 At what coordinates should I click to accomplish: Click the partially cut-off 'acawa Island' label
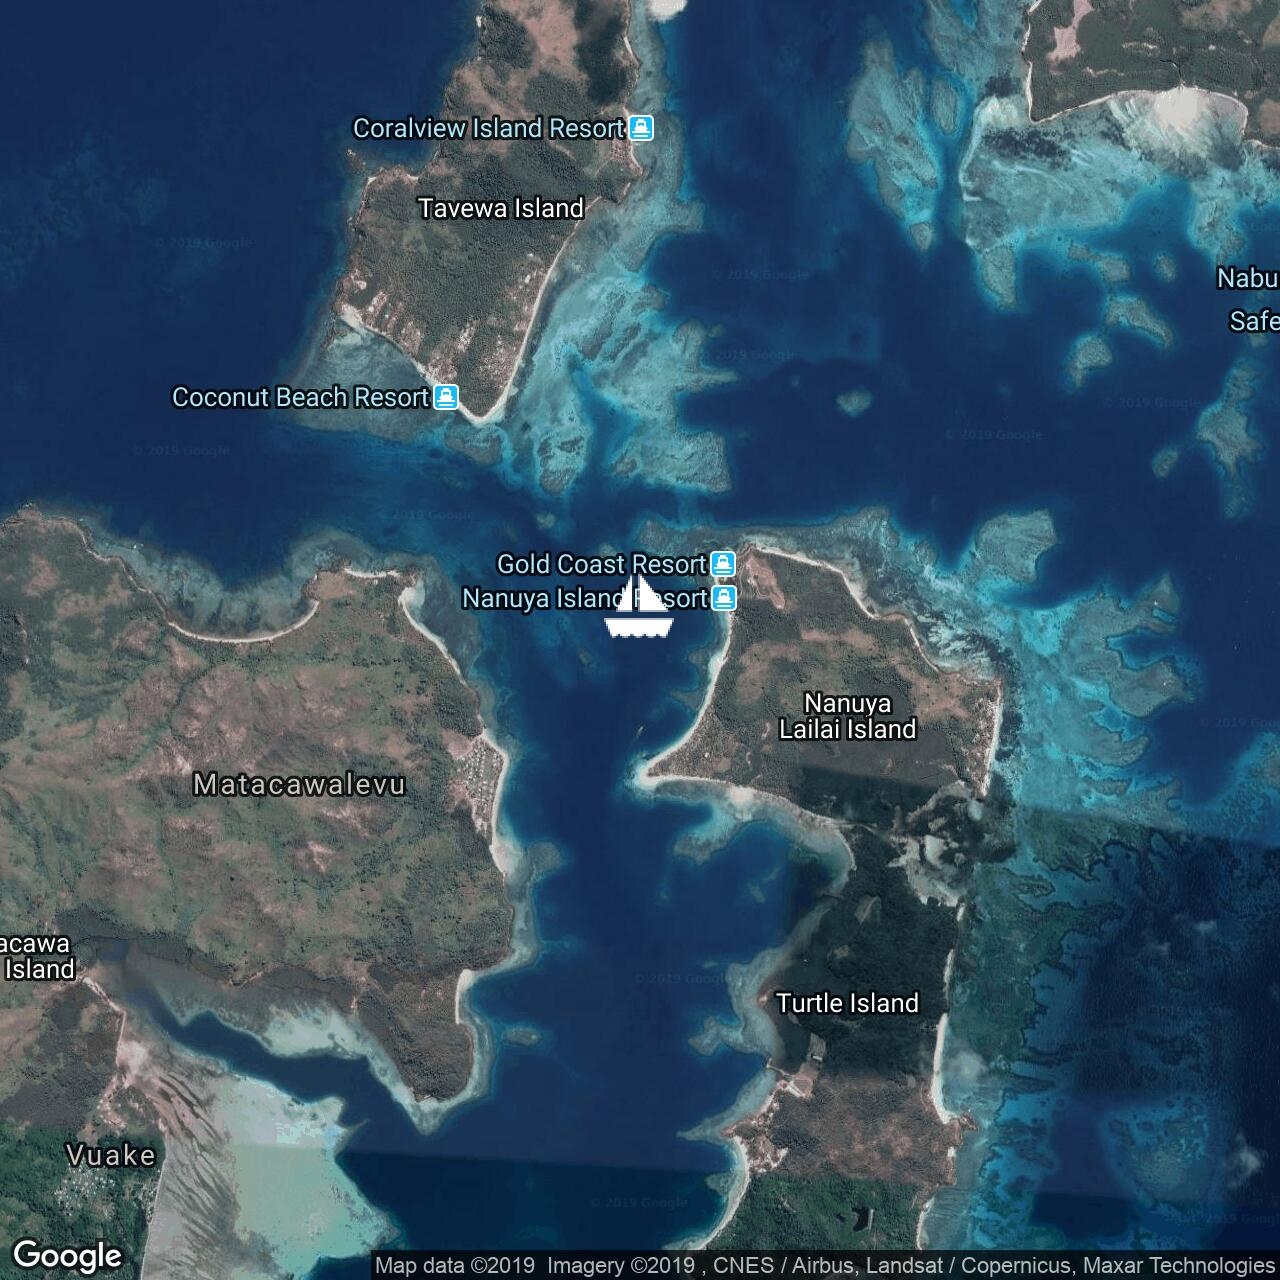(37, 956)
